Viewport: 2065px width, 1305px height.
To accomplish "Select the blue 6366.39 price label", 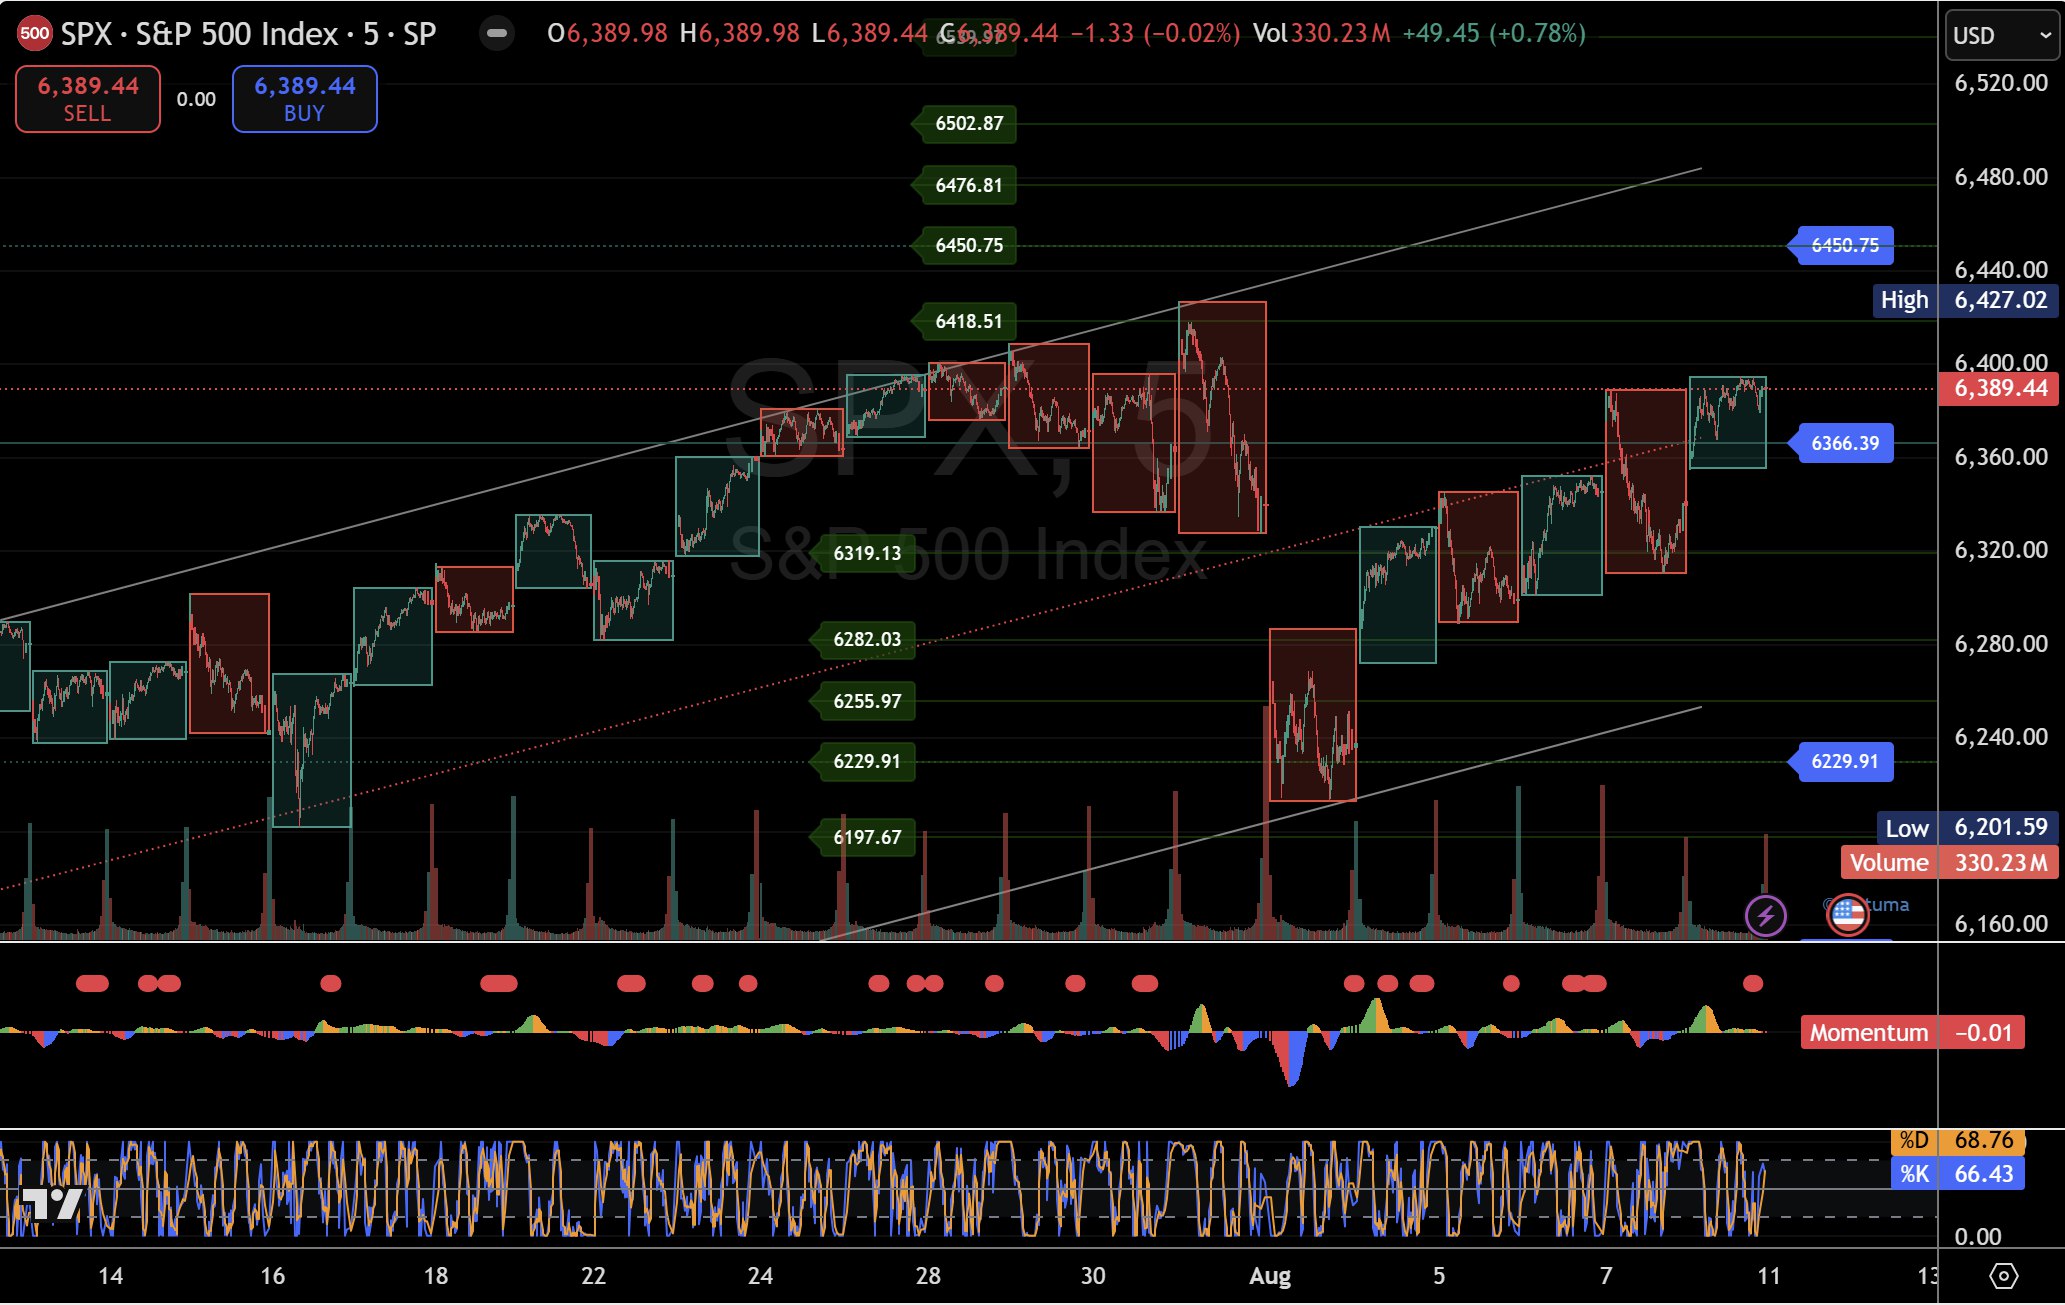I will click(1844, 443).
